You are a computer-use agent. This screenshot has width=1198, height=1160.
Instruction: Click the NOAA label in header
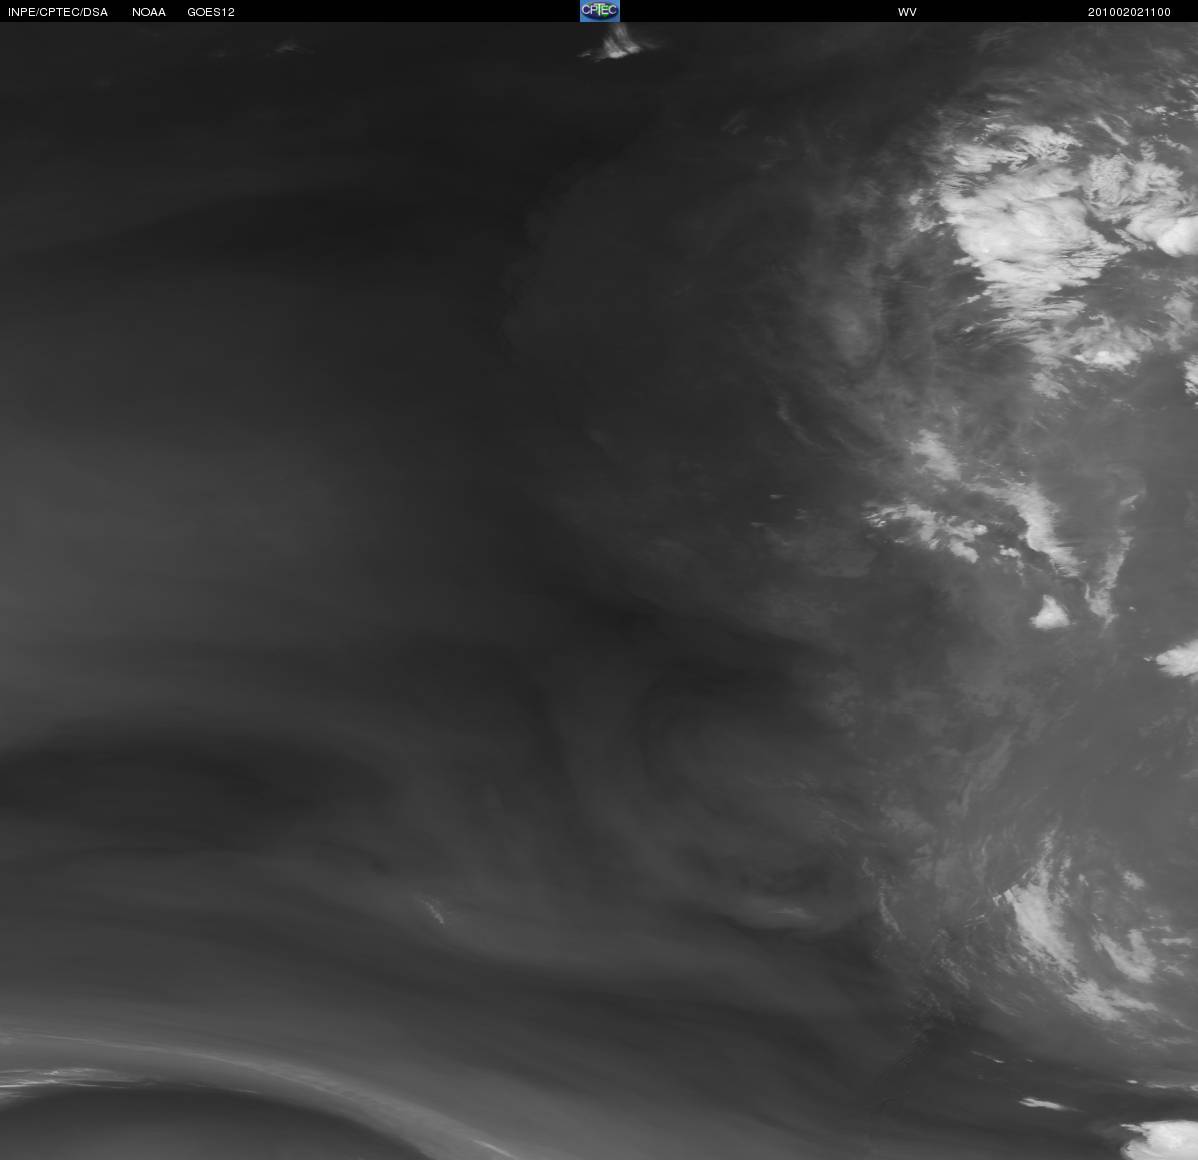click(149, 12)
